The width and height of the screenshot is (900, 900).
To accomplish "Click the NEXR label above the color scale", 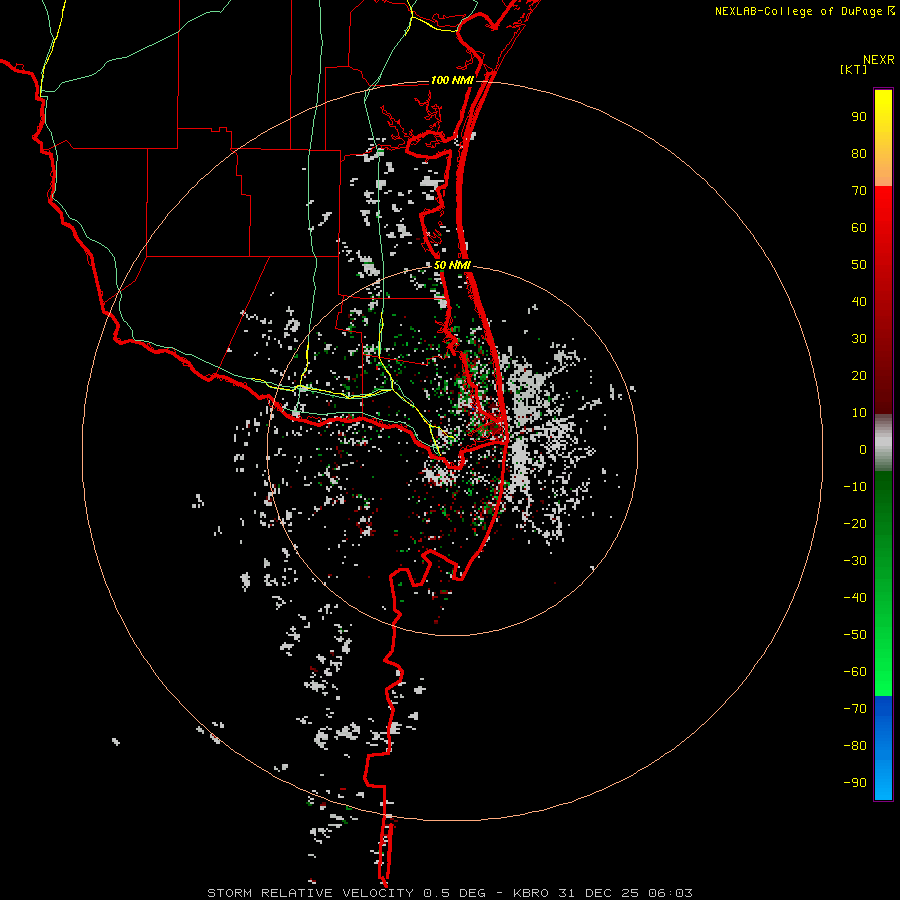I will 879,60.
